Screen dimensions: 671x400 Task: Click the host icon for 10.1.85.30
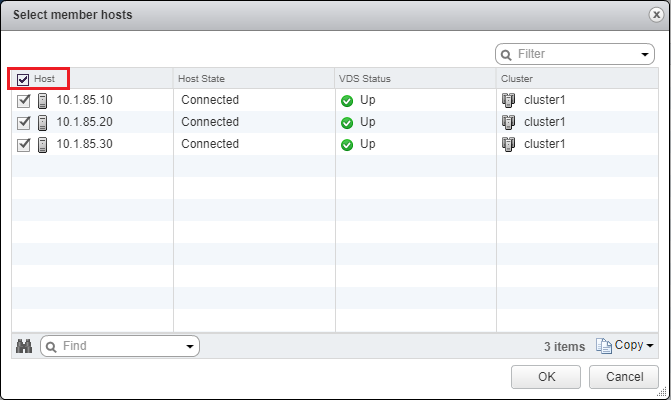(42, 145)
